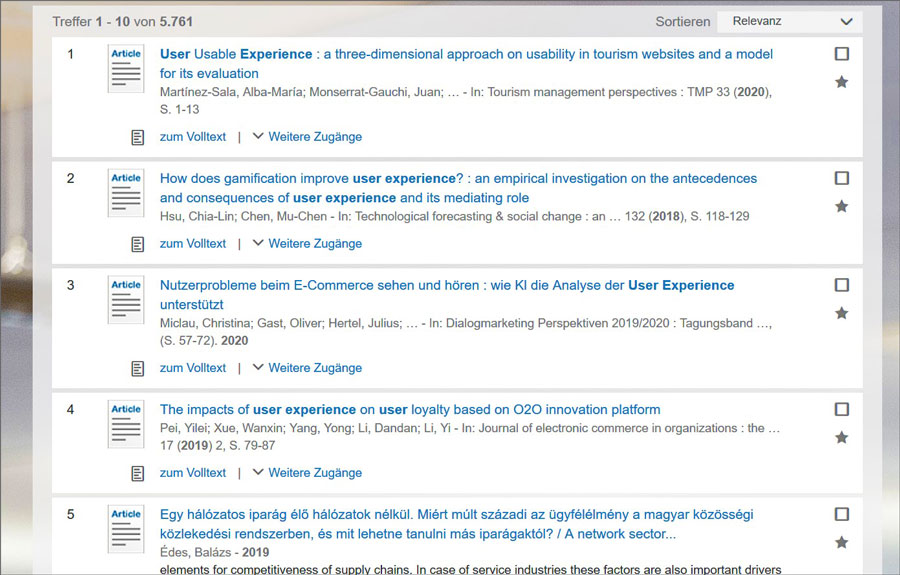The width and height of the screenshot is (900, 575).
Task: Click full-text document icon in result 4
Action: pos(138,473)
